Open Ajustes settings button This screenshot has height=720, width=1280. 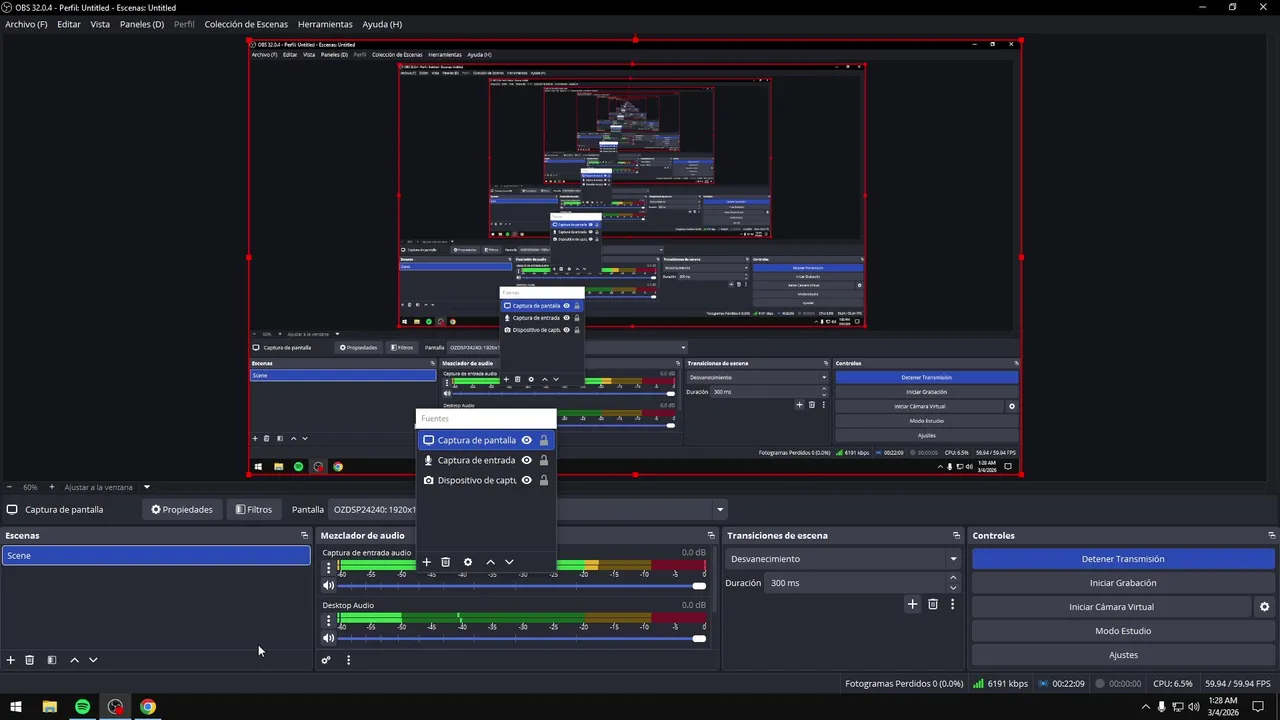point(1123,655)
